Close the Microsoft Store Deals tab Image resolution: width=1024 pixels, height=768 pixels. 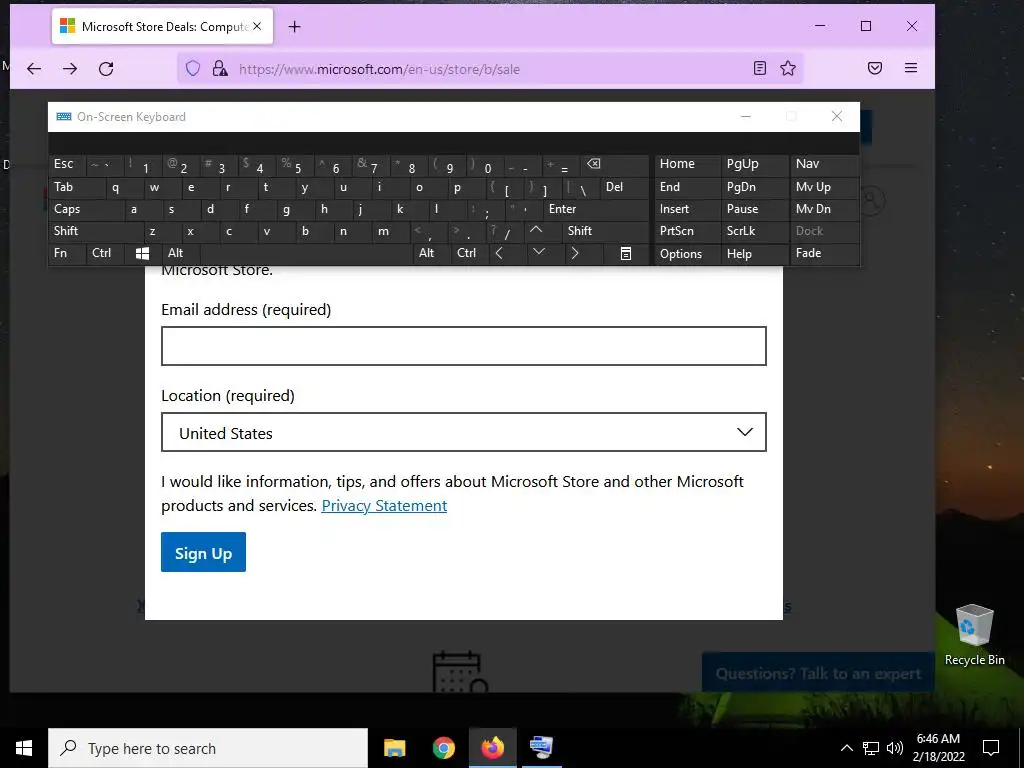coord(257,26)
